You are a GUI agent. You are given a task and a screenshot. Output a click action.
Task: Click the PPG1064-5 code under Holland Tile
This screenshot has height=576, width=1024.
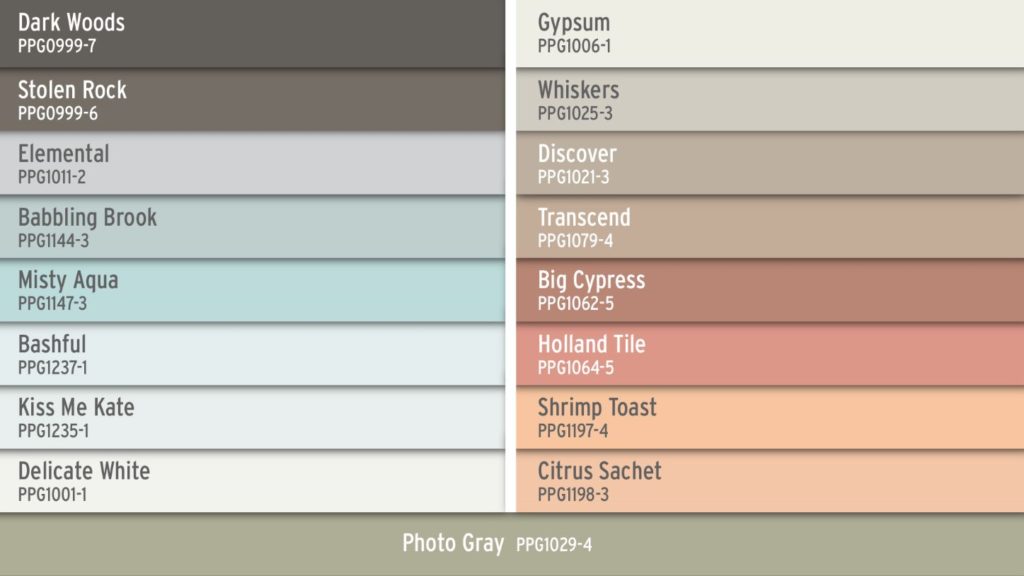(x=575, y=368)
